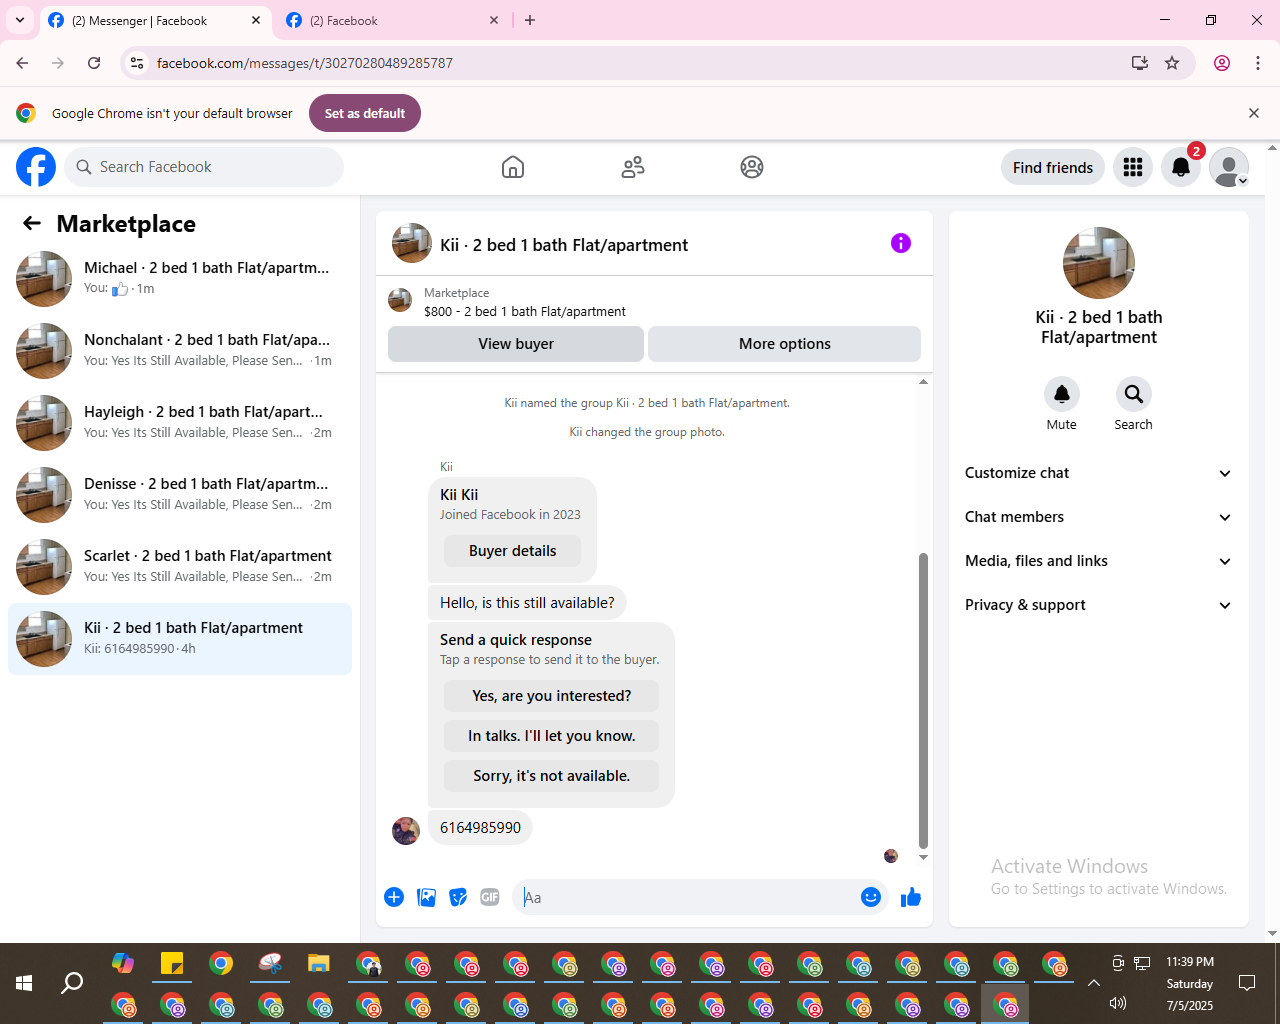The width and height of the screenshot is (1280, 1024).
Task: Go back using Marketplace back arrow
Action: pyautogui.click(x=32, y=223)
